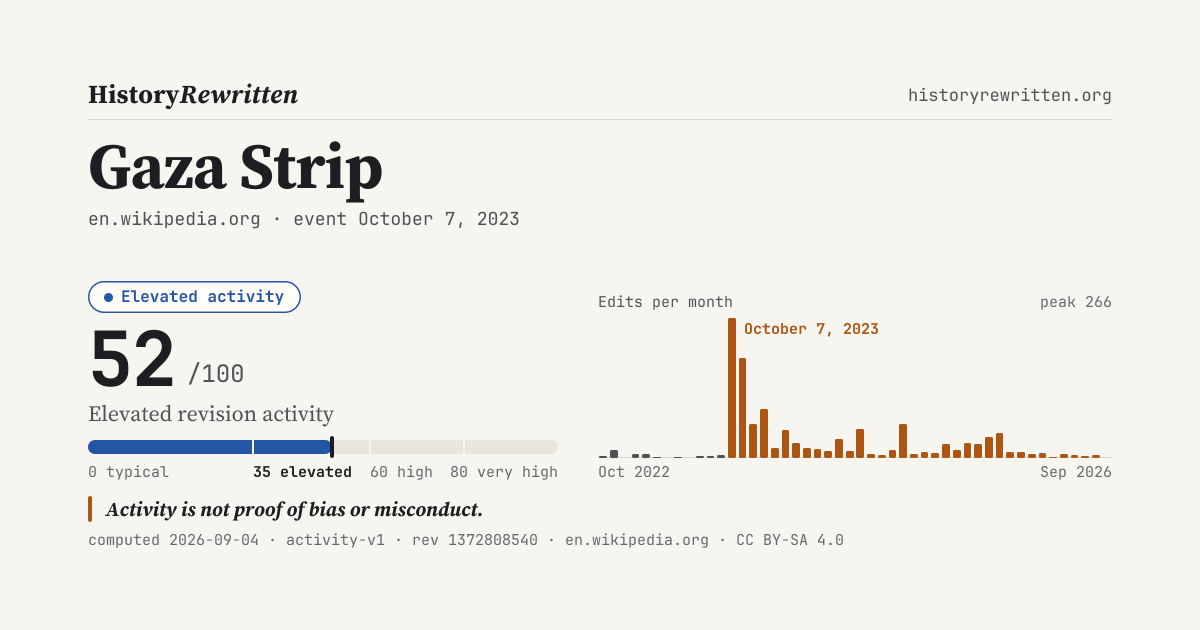Click the 'Oct 2022' axis label
The height and width of the screenshot is (630, 1200).
pos(634,472)
